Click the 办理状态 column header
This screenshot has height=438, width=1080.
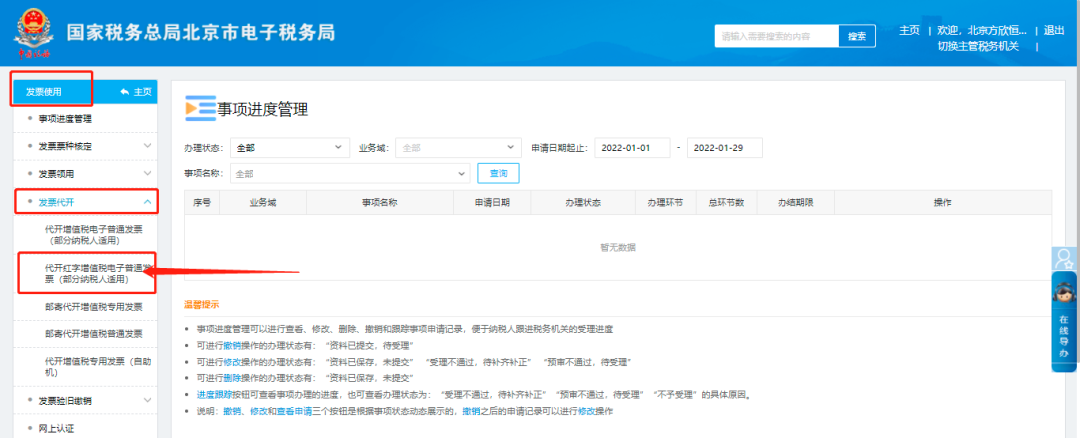pyautogui.click(x=583, y=202)
